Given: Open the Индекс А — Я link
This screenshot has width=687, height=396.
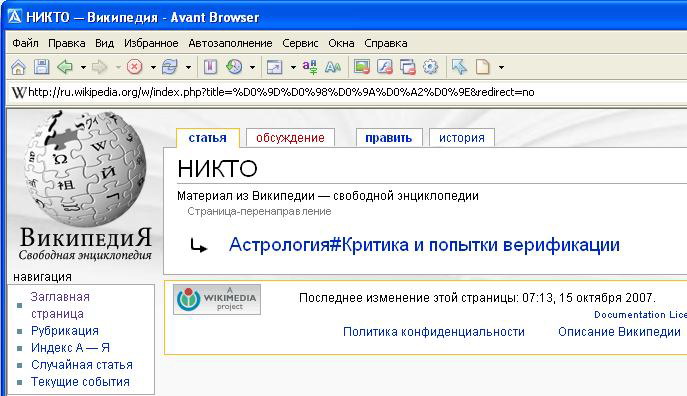Looking at the screenshot, I should pyautogui.click(x=70, y=348).
